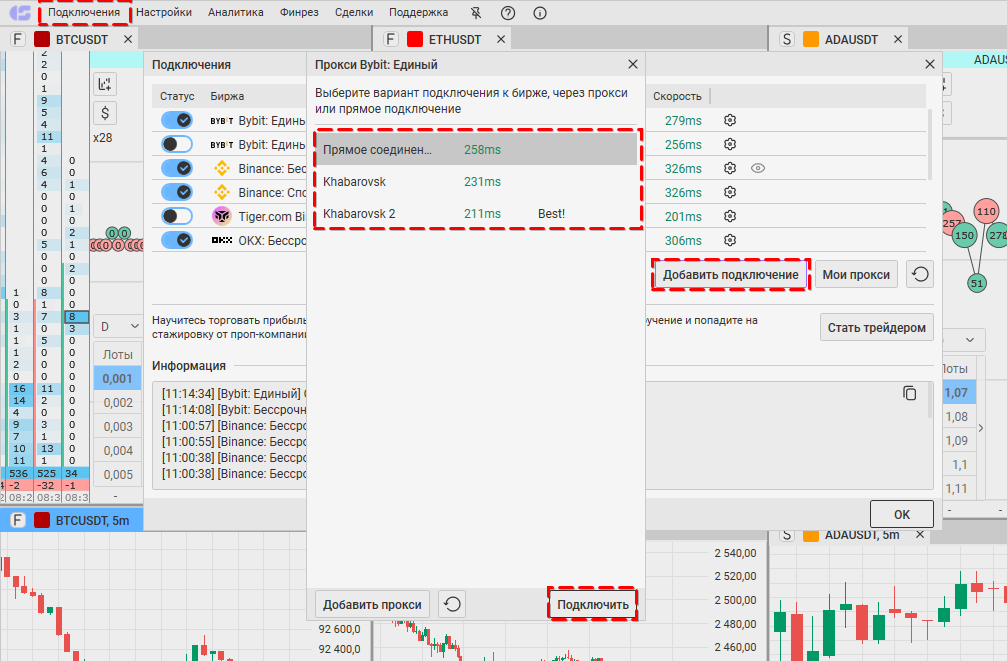Viewport: 1007px width, 661px height.
Task: Click the dollar sign icon button
Action: 105,114
